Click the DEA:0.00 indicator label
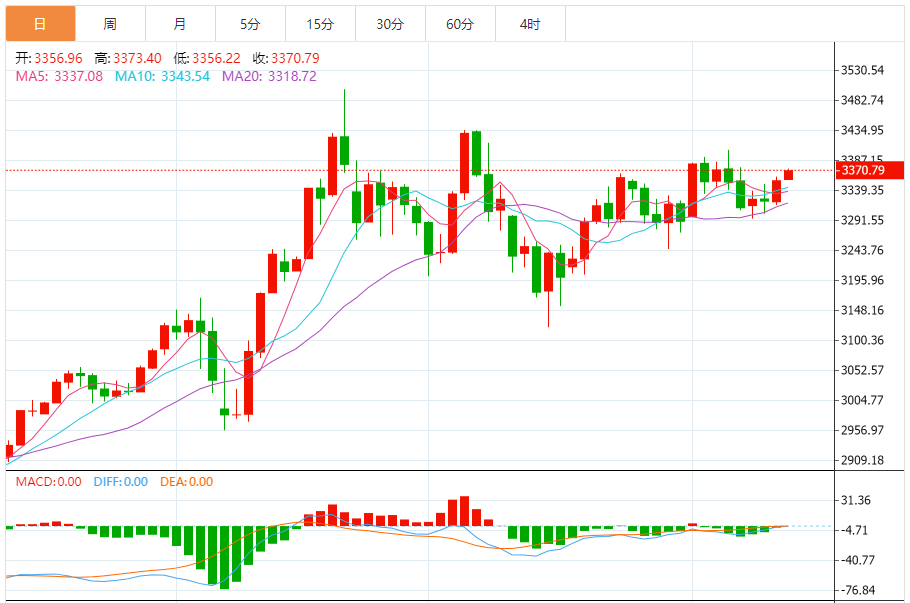910x603 pixels. (186, 482)
